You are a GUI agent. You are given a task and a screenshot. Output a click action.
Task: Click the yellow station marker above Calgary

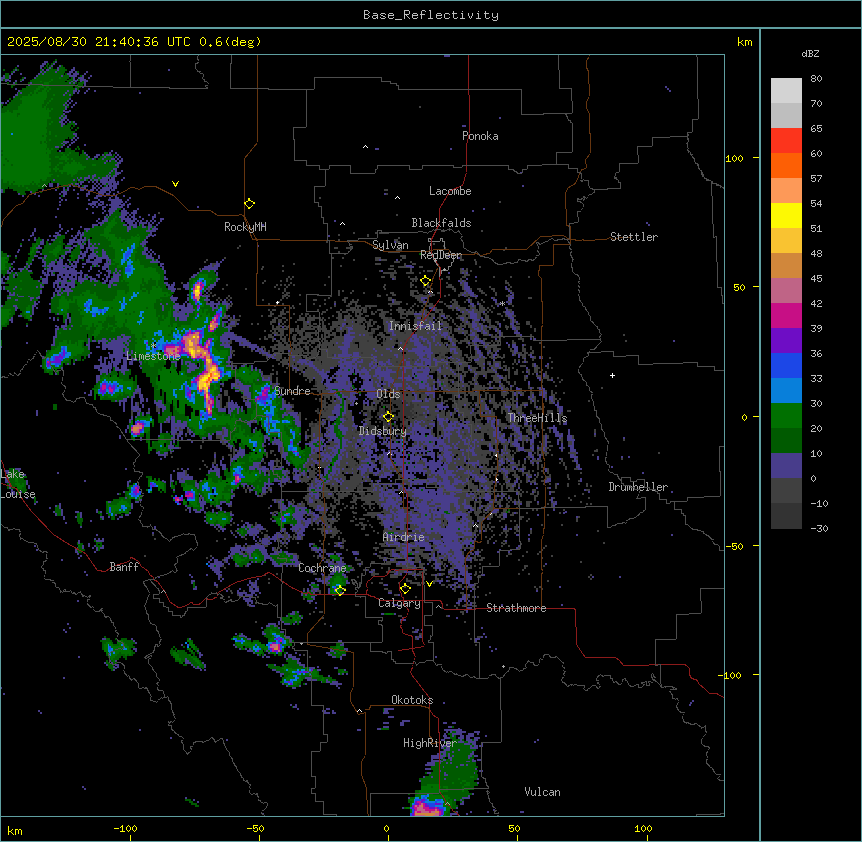(x=405, y=589)
